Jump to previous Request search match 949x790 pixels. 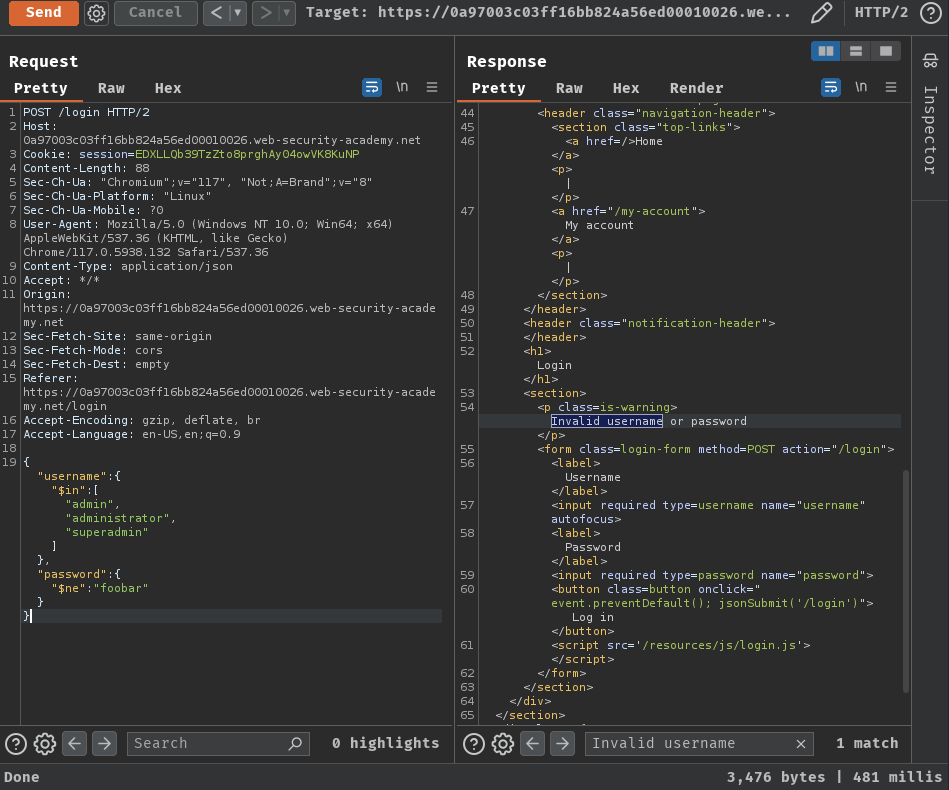coord(74,743)
